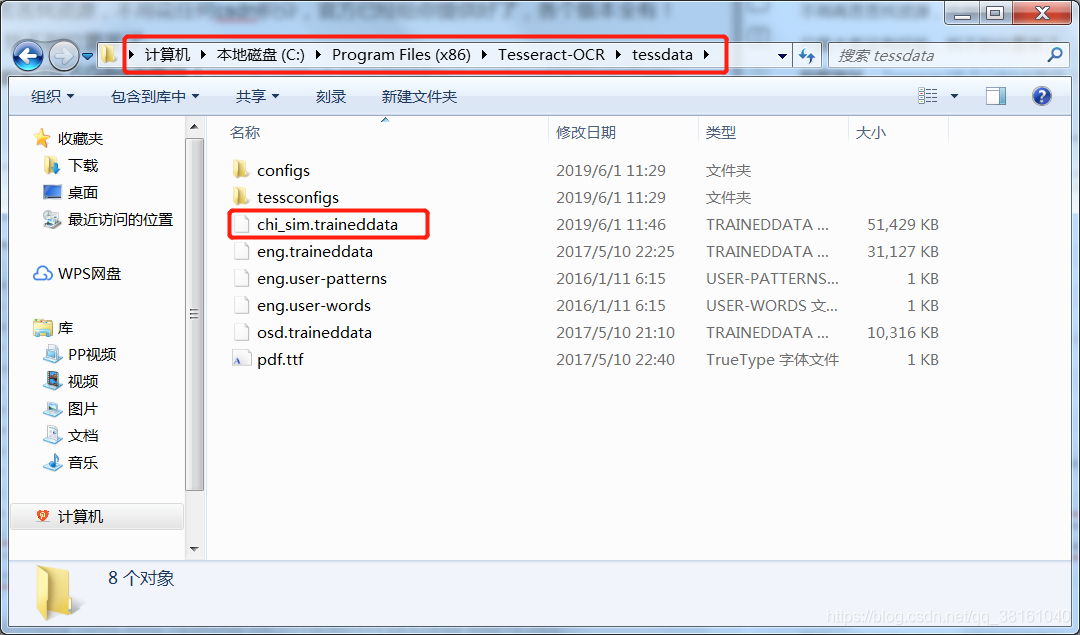Refresh the folder with the refresh icon
Image resolution: width=1080 pixels, height=635 pixels.
point(807,56)
